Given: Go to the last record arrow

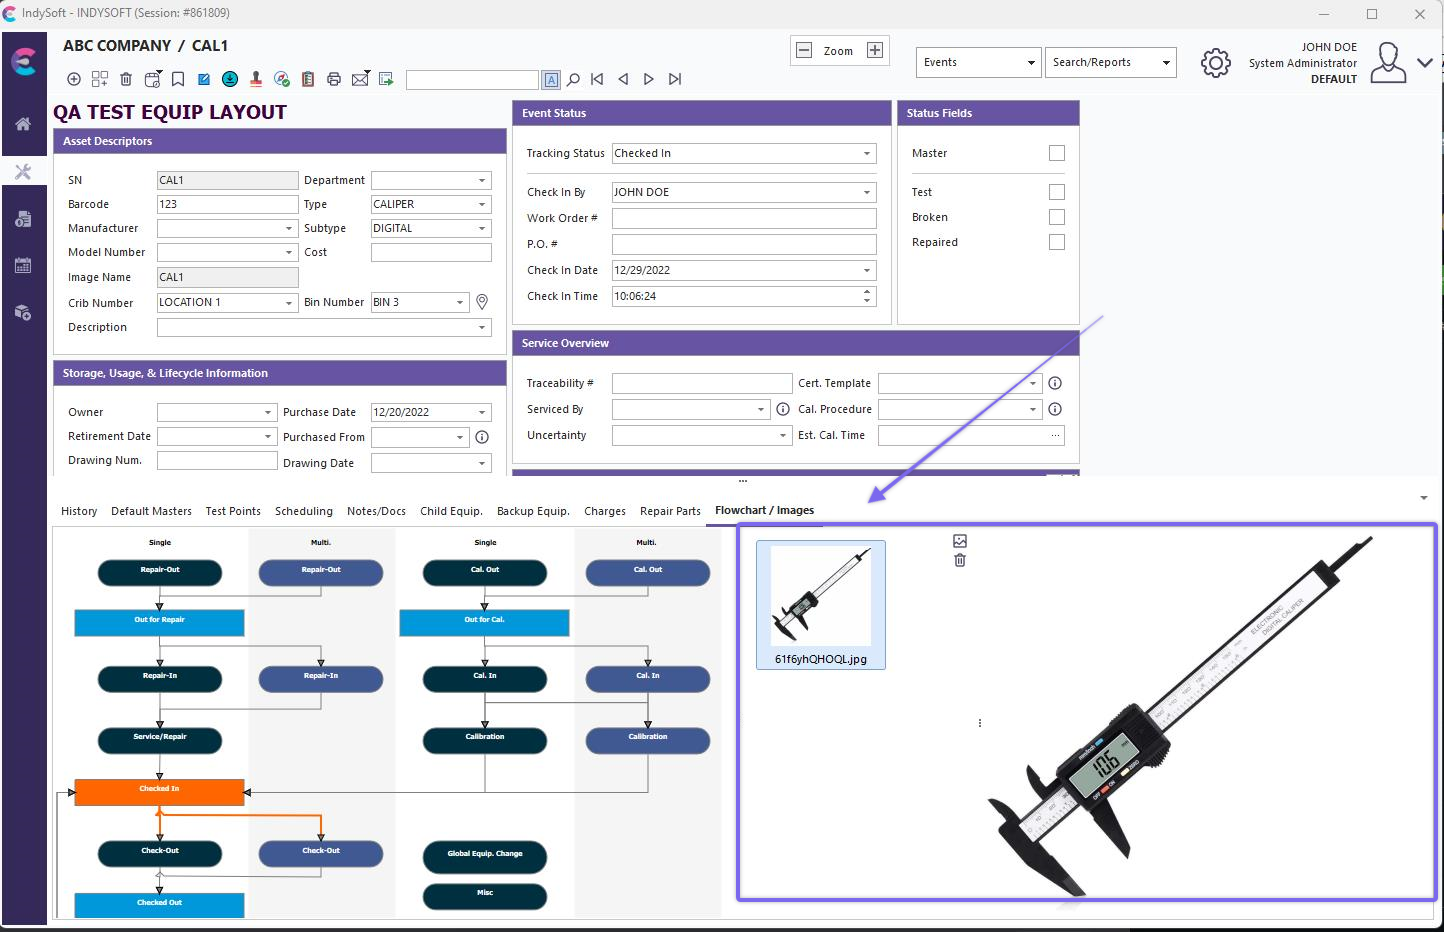Looking at the screenshot, I should (x=675, y=79).
